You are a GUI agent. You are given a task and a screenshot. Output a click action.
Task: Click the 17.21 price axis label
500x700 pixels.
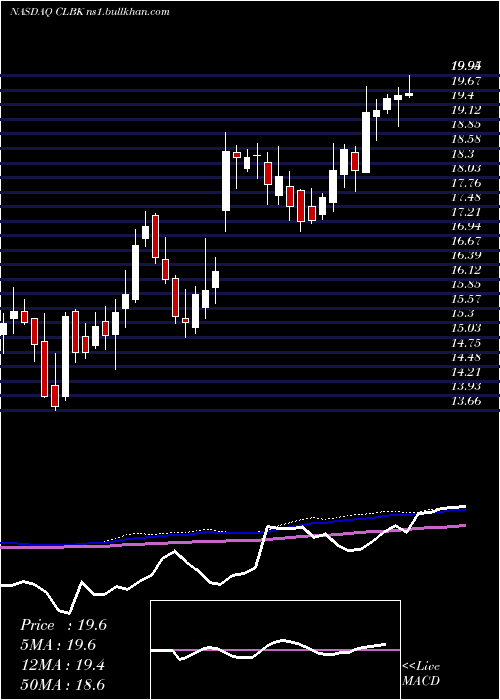[x=466, y=212]
